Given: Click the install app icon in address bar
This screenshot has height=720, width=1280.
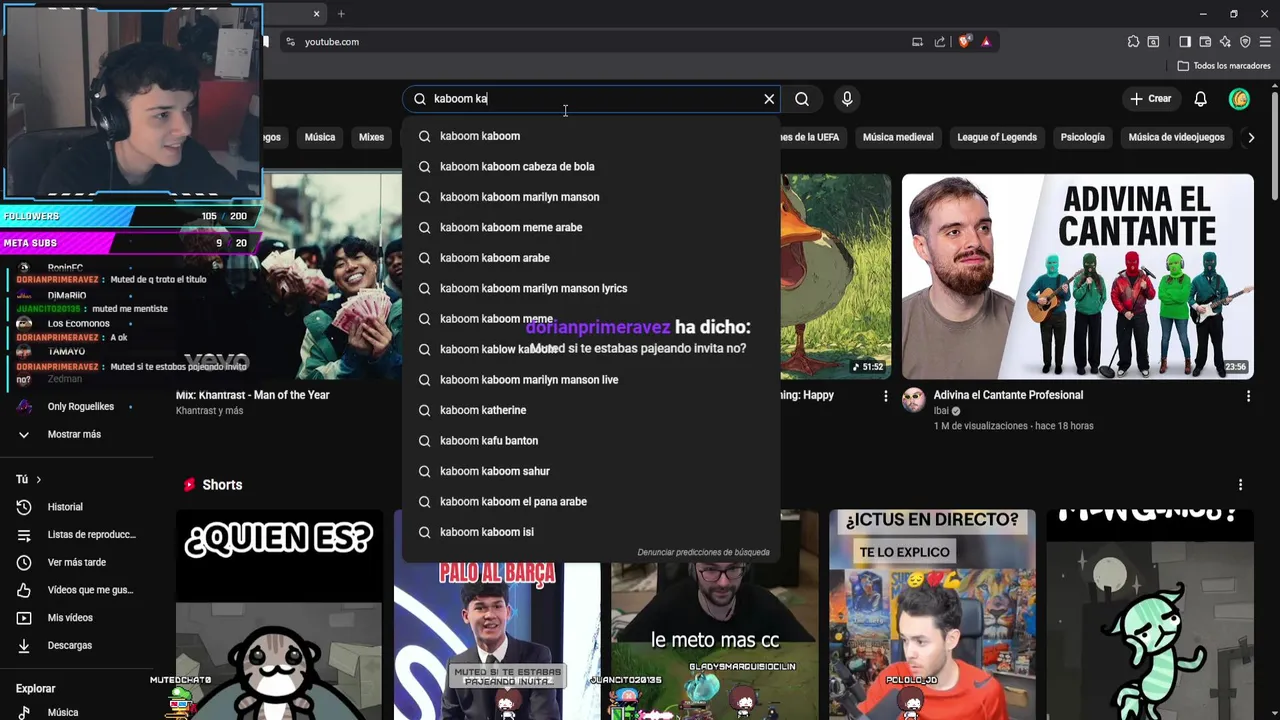Looking at the screenshot, I should (917, 42).
